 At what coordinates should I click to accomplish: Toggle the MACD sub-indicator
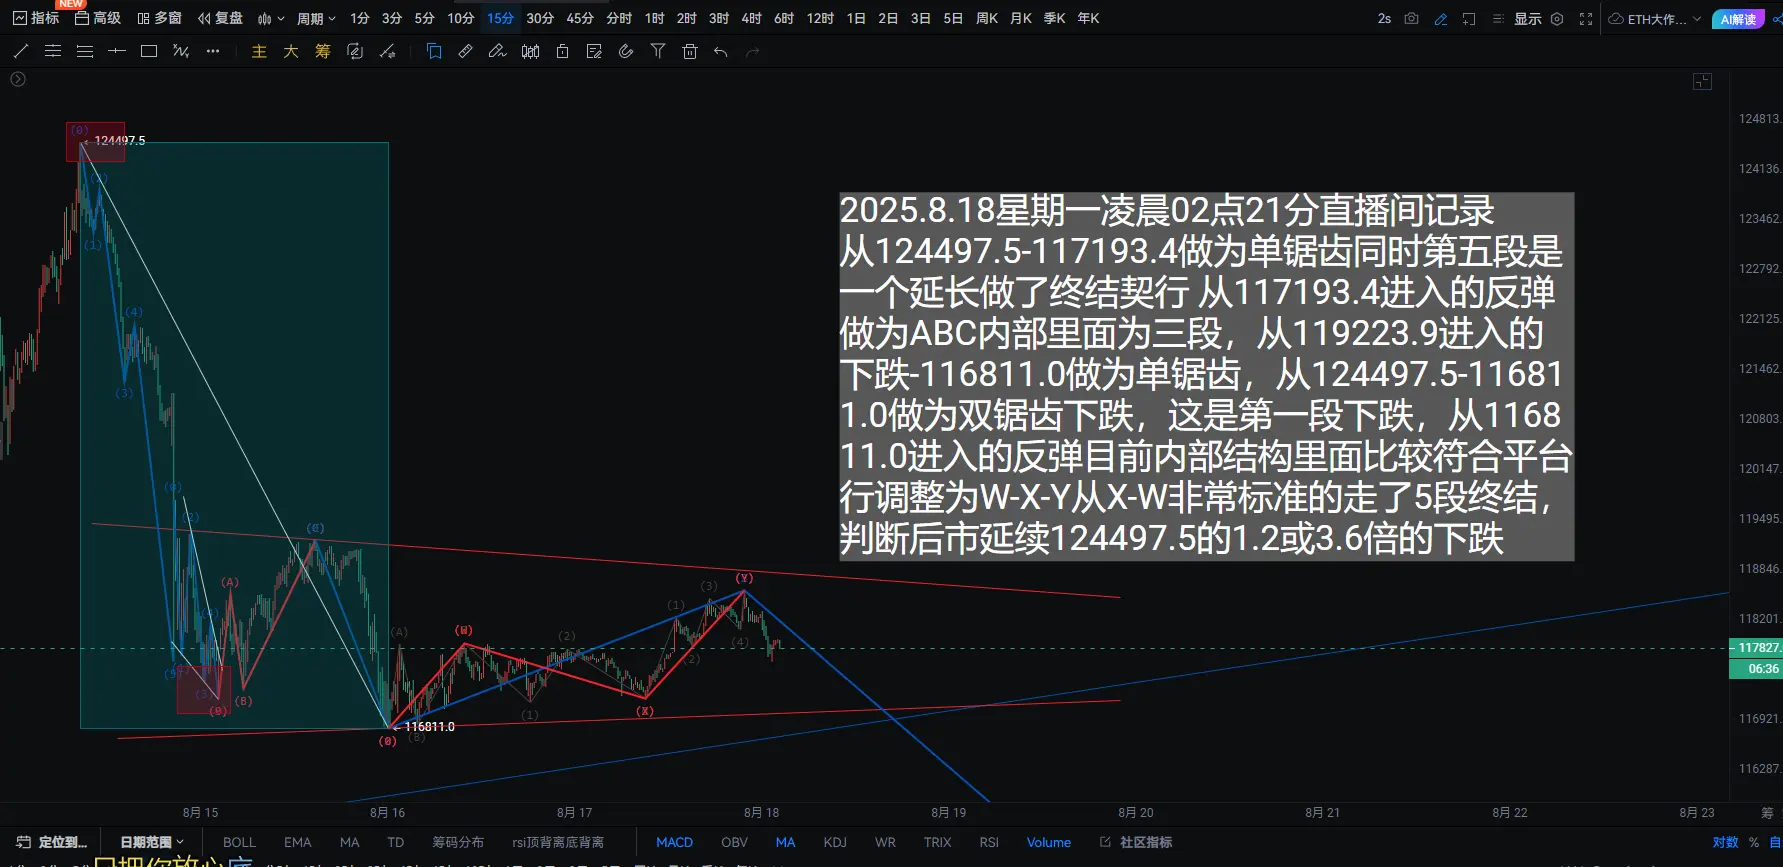(x=674, y=842)
